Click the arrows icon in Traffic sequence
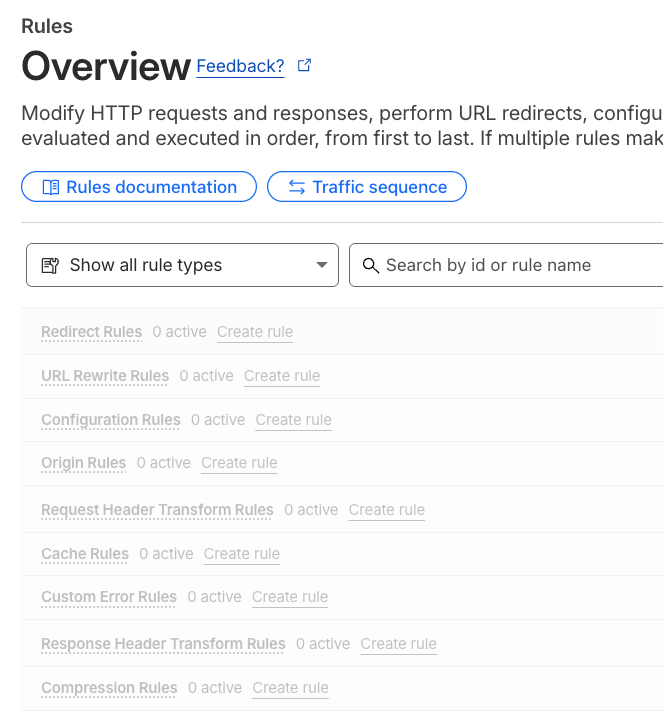663x720 pixels. (x=297, y=187)
